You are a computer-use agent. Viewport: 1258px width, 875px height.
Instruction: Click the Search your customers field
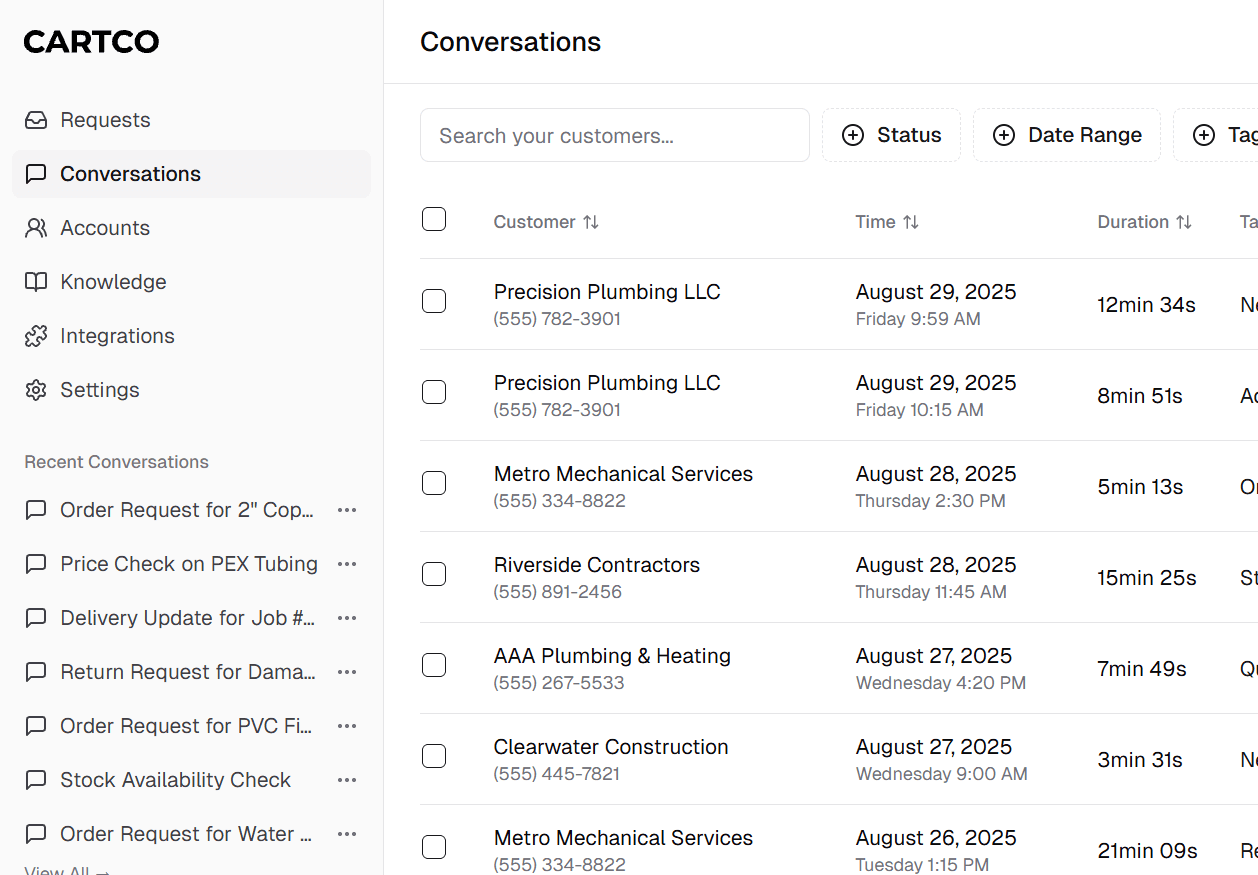click(x=614, y=135)
